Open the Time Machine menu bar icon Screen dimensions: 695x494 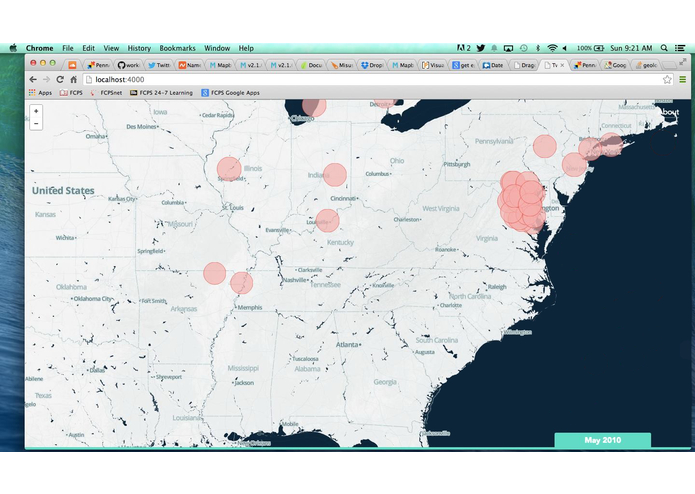coord(523,48)
